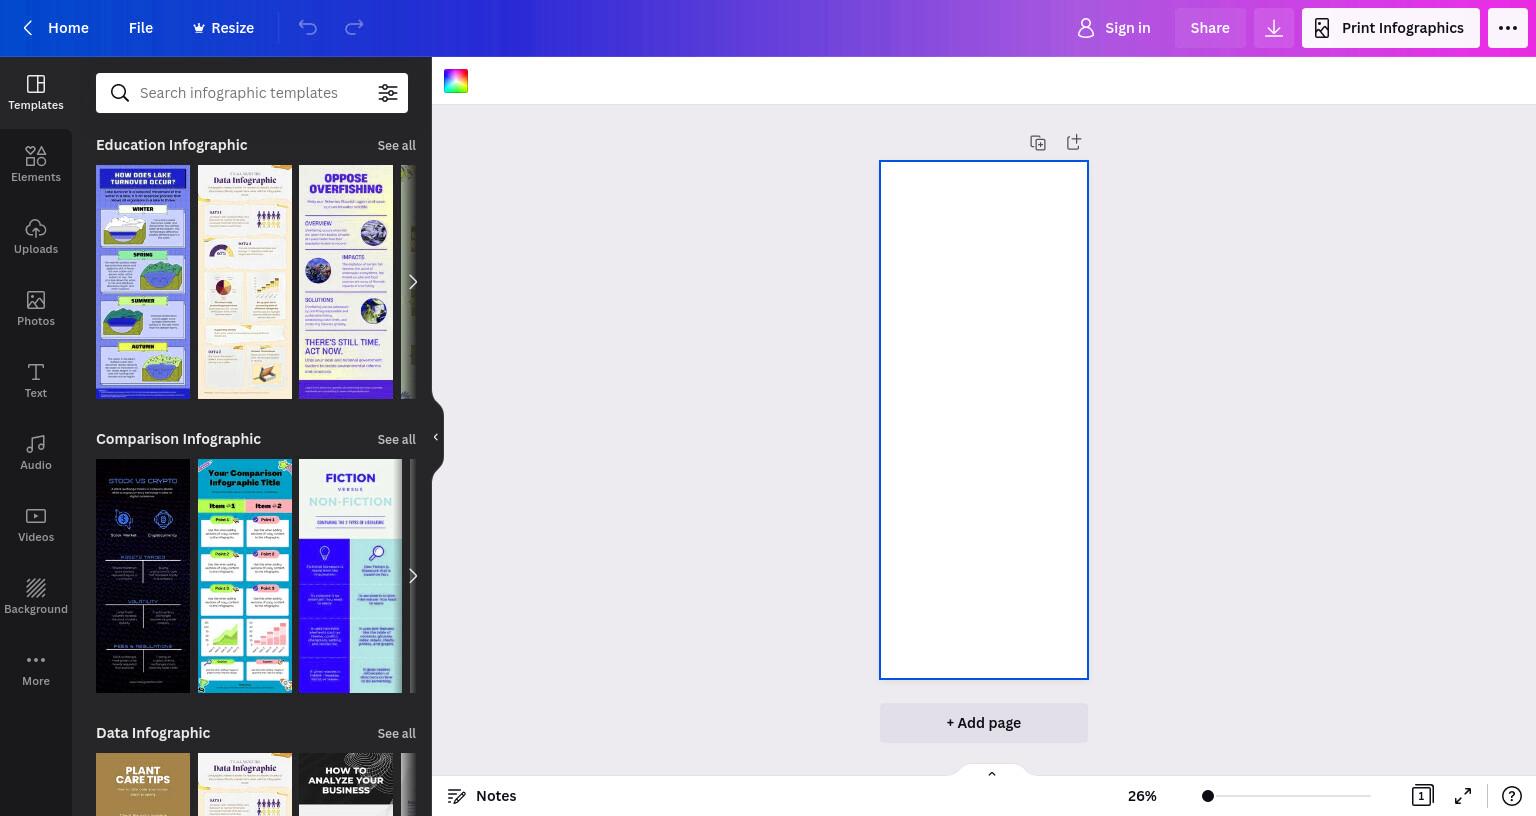1536x816 pixels.
Task: Select Fiction versus Non-Fiction template
Action: click(350, 576)
